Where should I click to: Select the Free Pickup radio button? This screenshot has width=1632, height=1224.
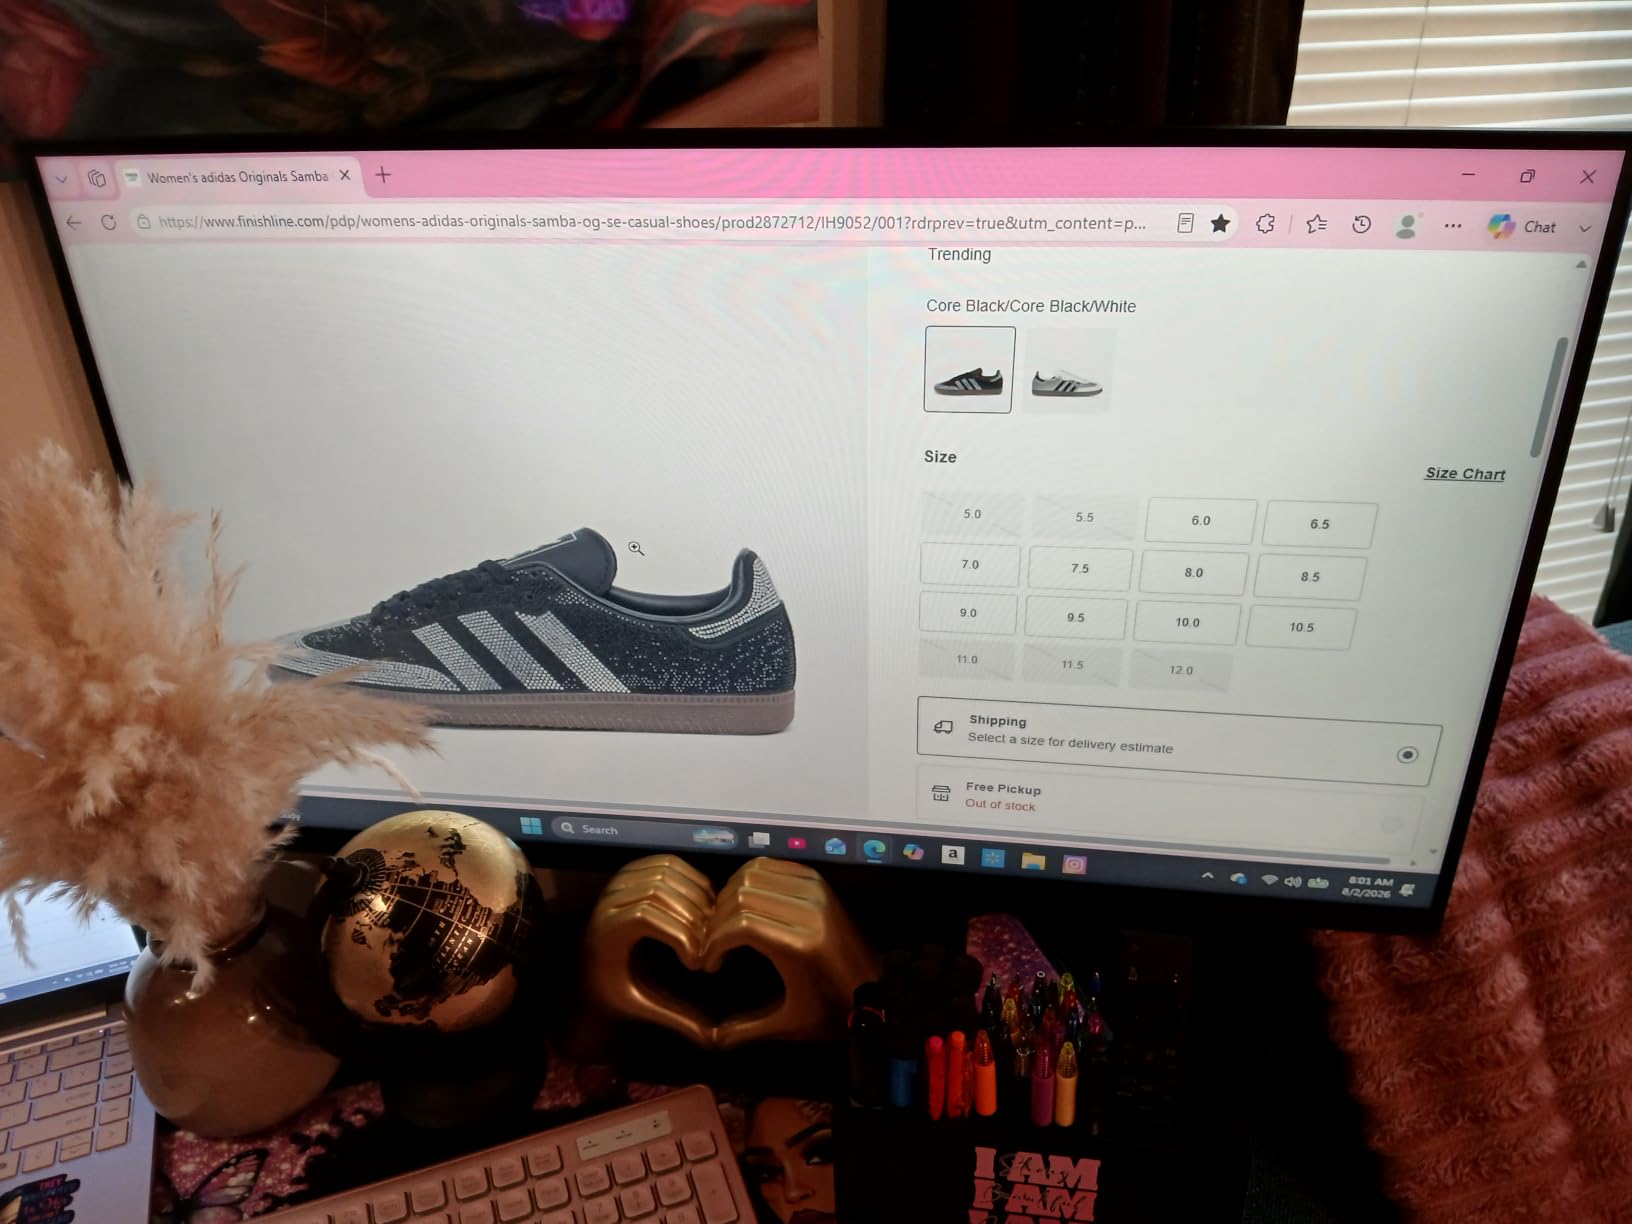pyautogui.click(x=1389, y=824)
